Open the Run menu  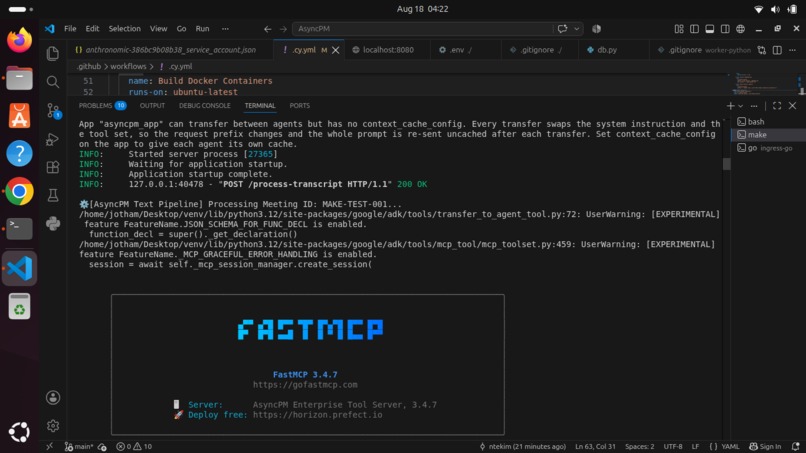click(x=203, y=29)
